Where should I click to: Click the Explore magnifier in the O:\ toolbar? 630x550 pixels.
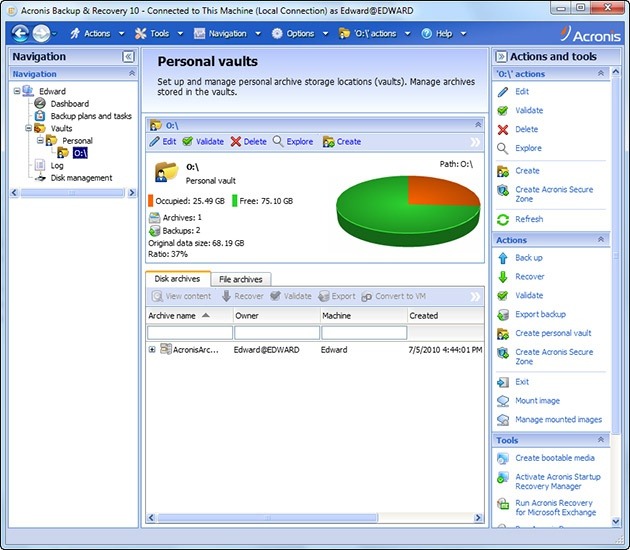(x=278, y=141)
